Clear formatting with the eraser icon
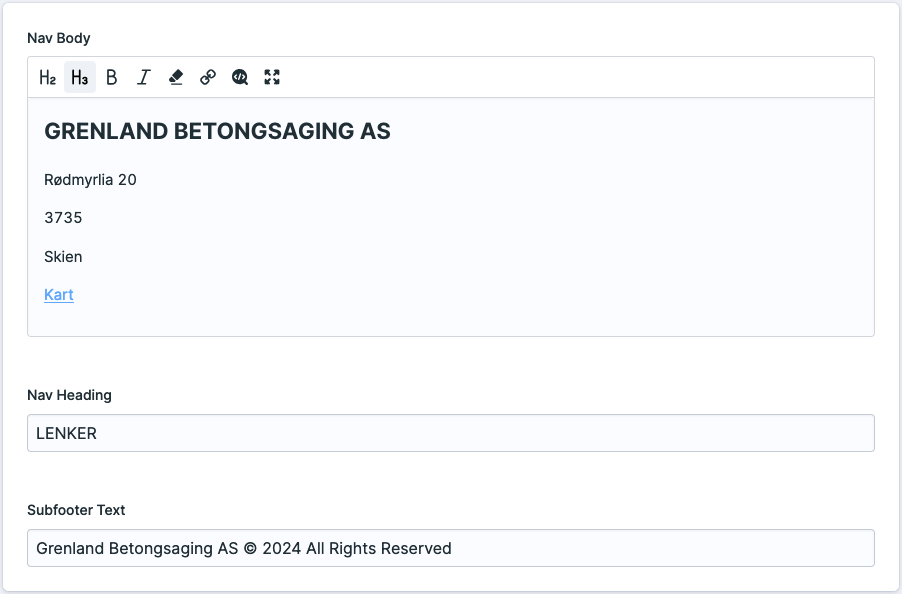 (x=176, y=77)
